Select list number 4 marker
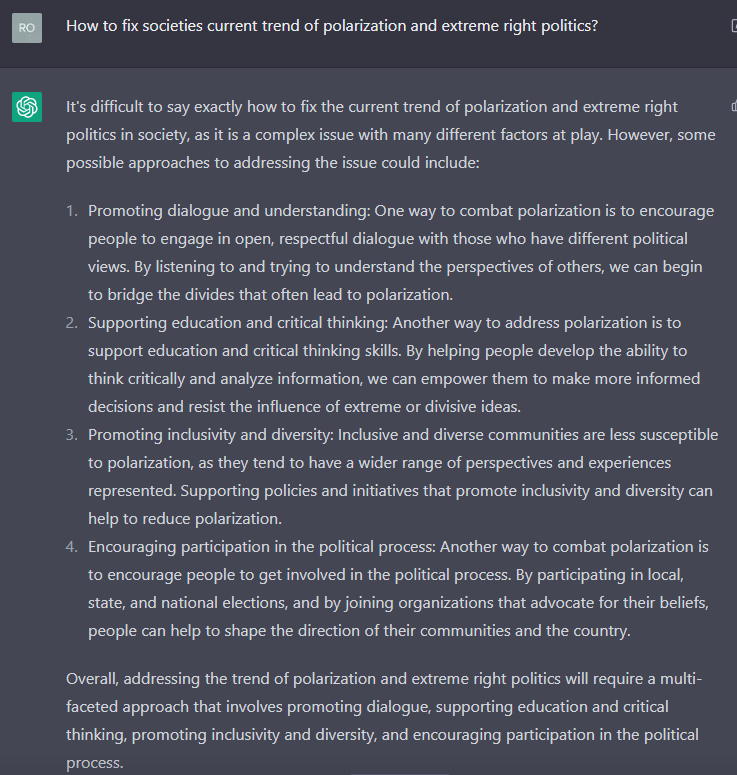The image size is (737, 775). click(x=72, y=547)
